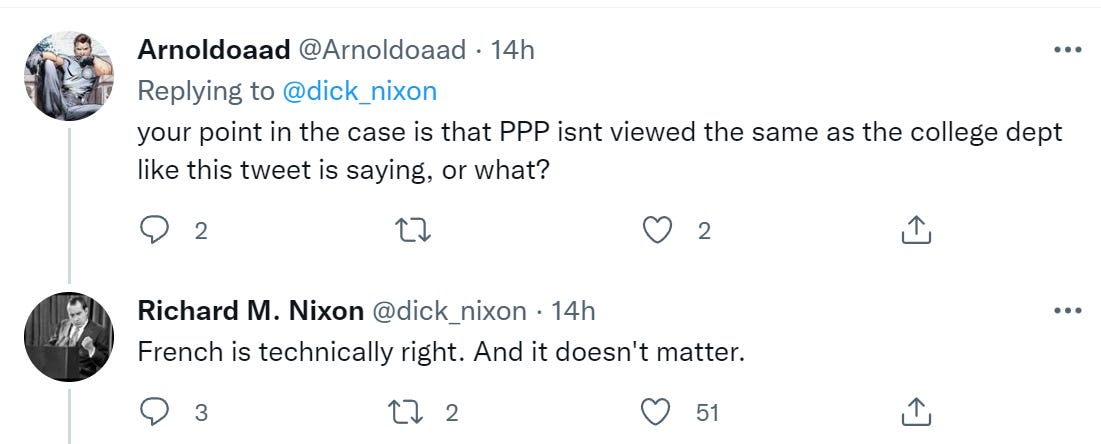Open Richard M. Nixon's profile name
The height and width of the screenshot is (444, 1101).
[x=251, y=311]
